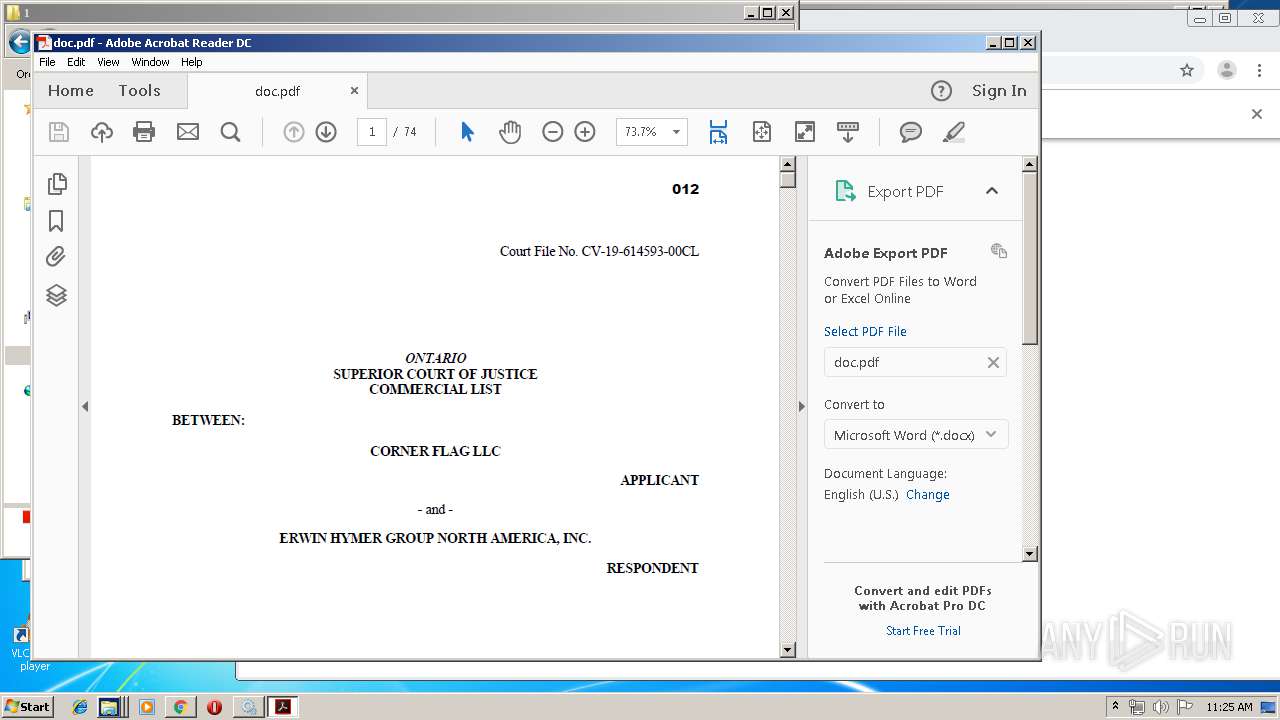Open the Find text magnifier icon
This screenshot has width=1280, height=720.
(x=231, y=132)
